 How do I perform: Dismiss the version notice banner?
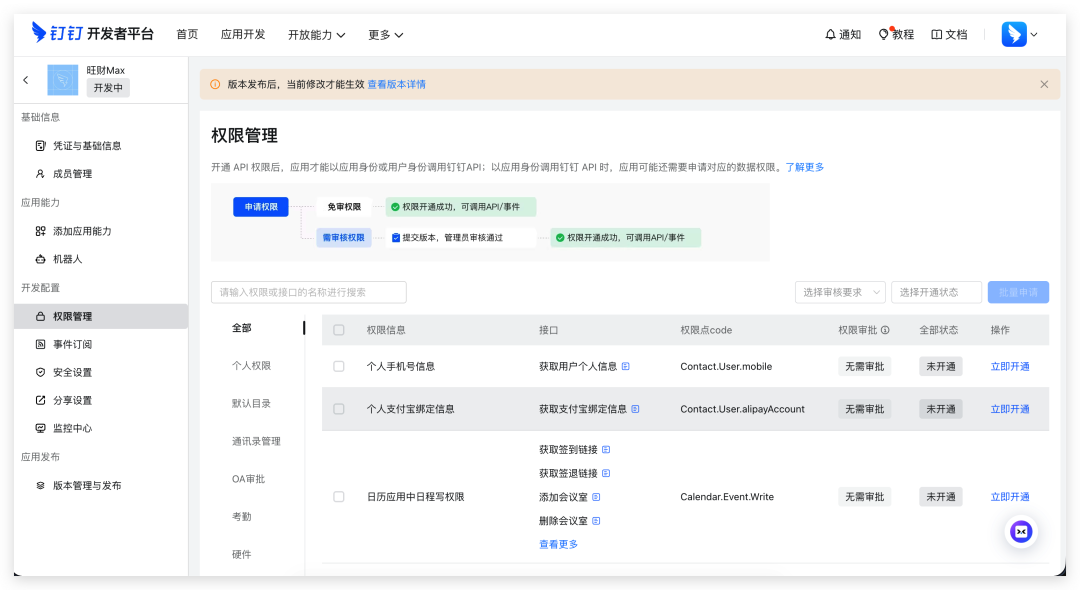tap(1044, 84)
